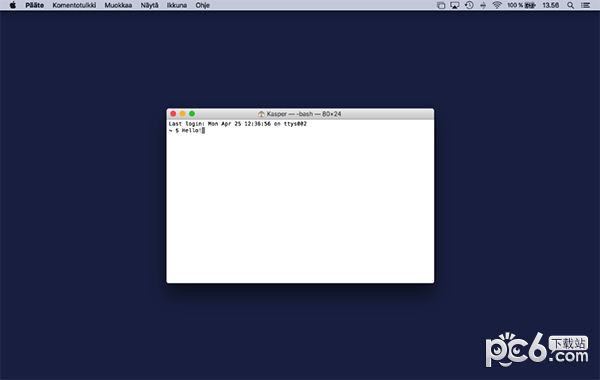
Task: Open the Muokkaa menu
Action: pos(118,5)
